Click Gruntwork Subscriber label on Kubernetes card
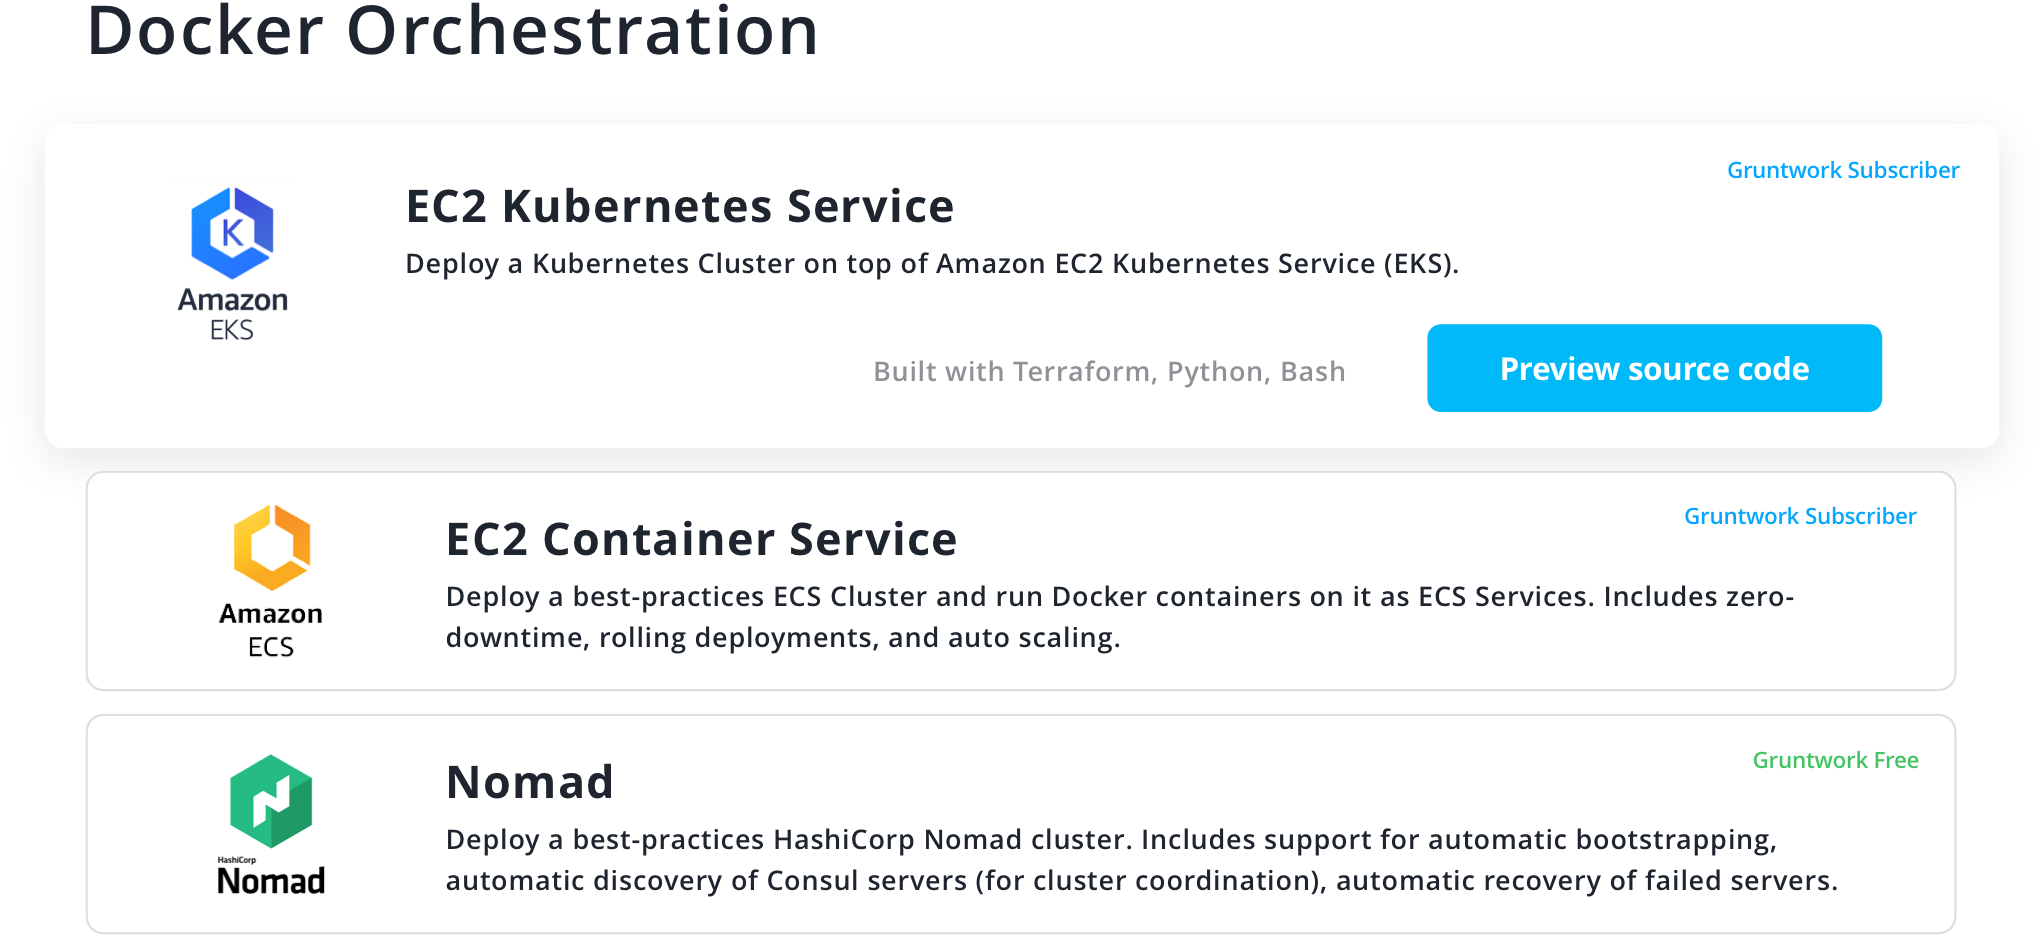Screen dimensions: 2043x936 1843,170
